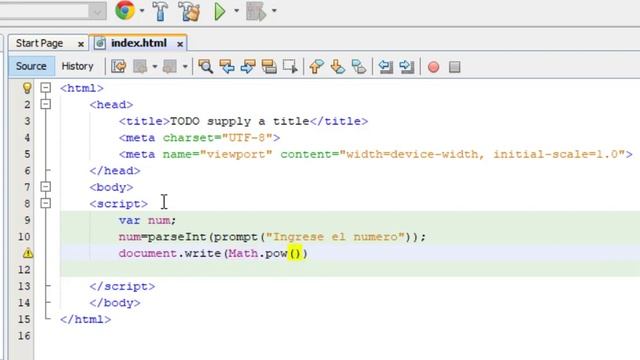Screen dimensions: 640x360
Task: Switch to History view
Action: 78,66
